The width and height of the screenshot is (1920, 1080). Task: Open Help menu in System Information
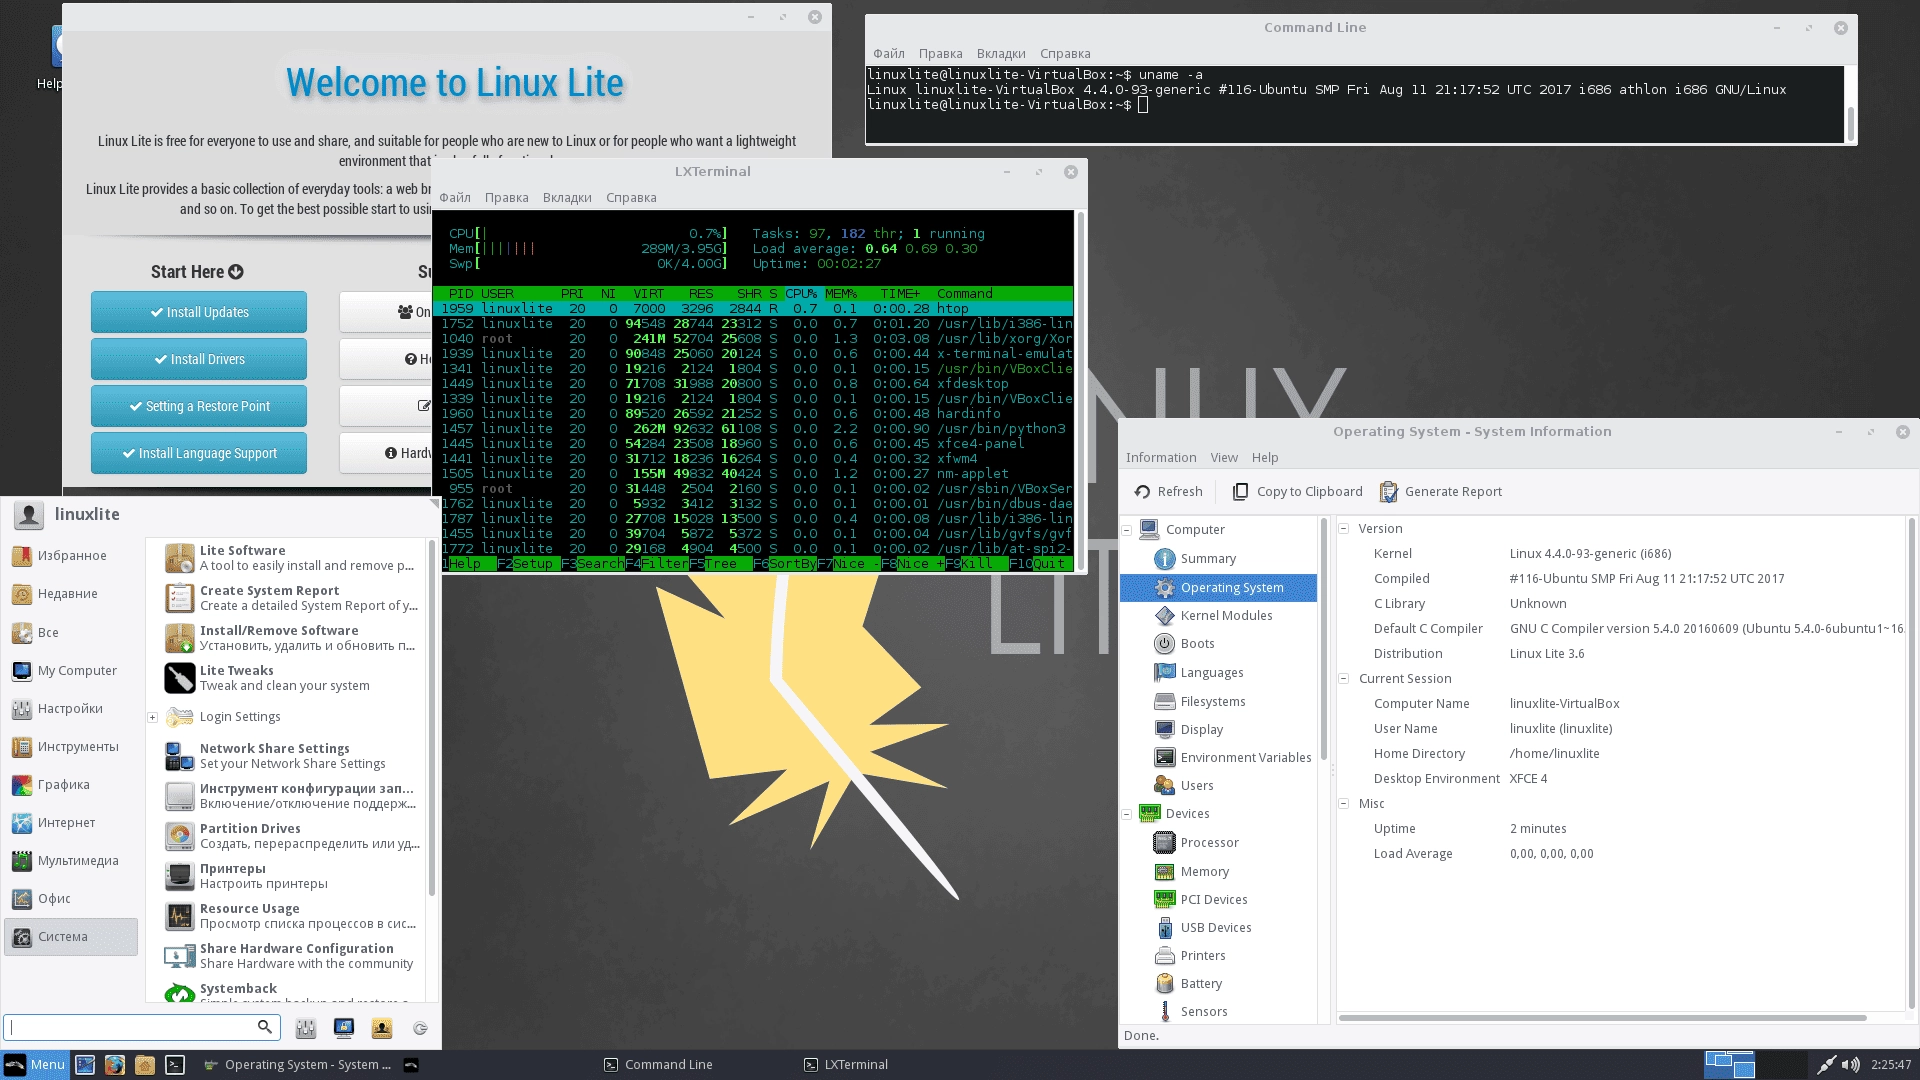pos(1265,458)
